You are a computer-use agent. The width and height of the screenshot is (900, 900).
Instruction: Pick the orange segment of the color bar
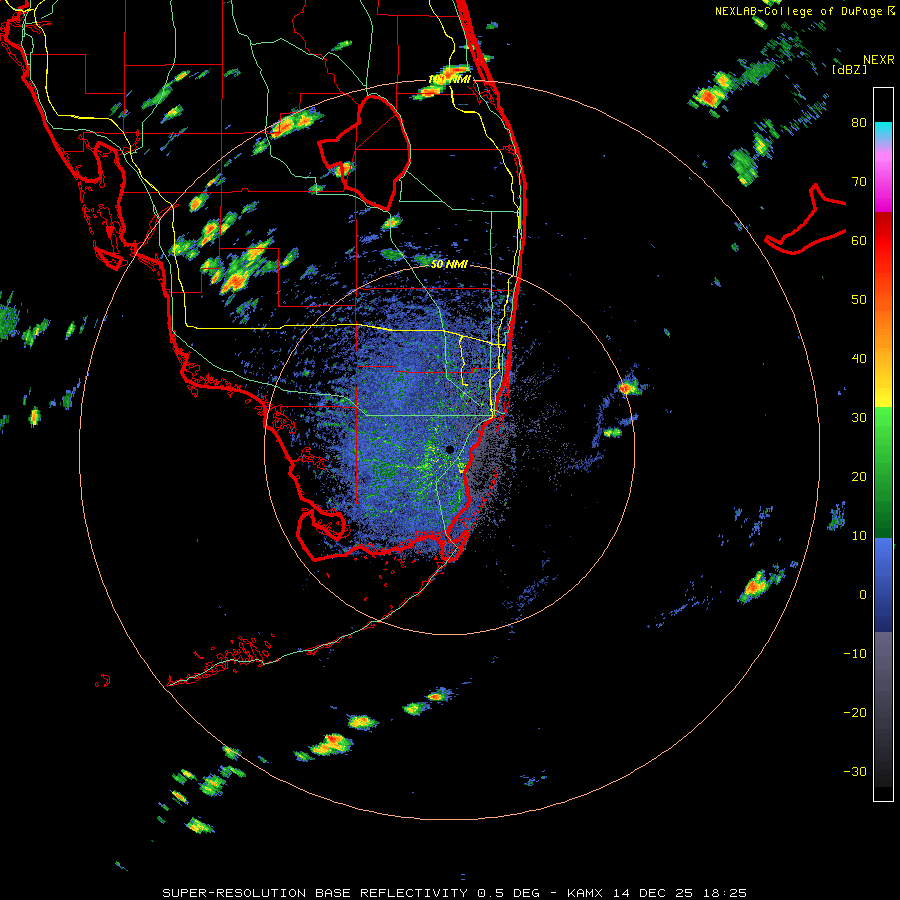coord(883,321)
